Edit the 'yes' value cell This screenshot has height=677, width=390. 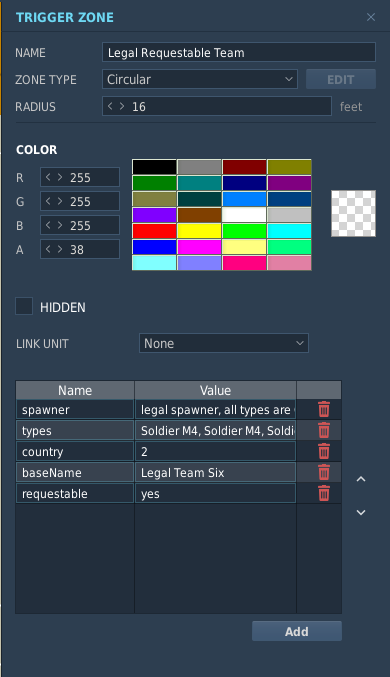[x=215, y=493]
